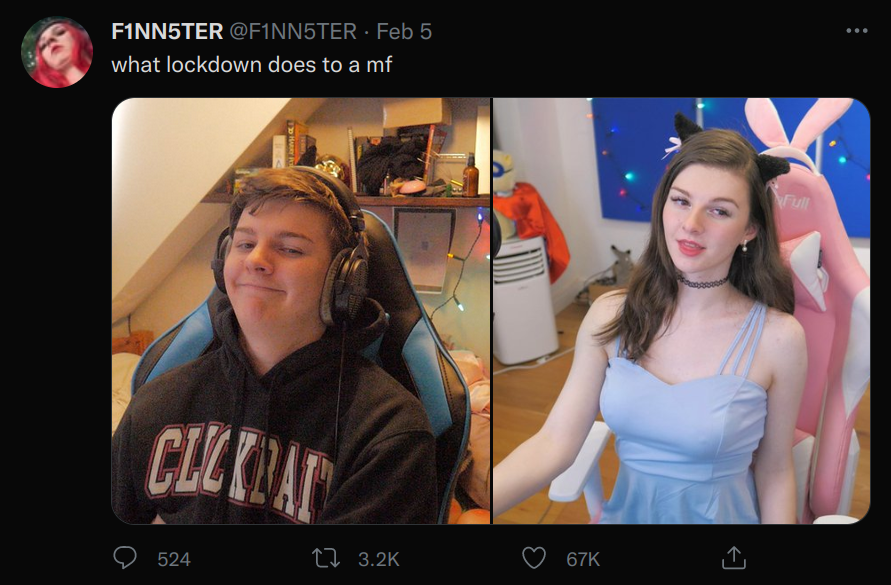Screen dimensions: 891x585
Task: Open the three-dot more options menu
Action: pyautogui.click(x=856, y=31)
